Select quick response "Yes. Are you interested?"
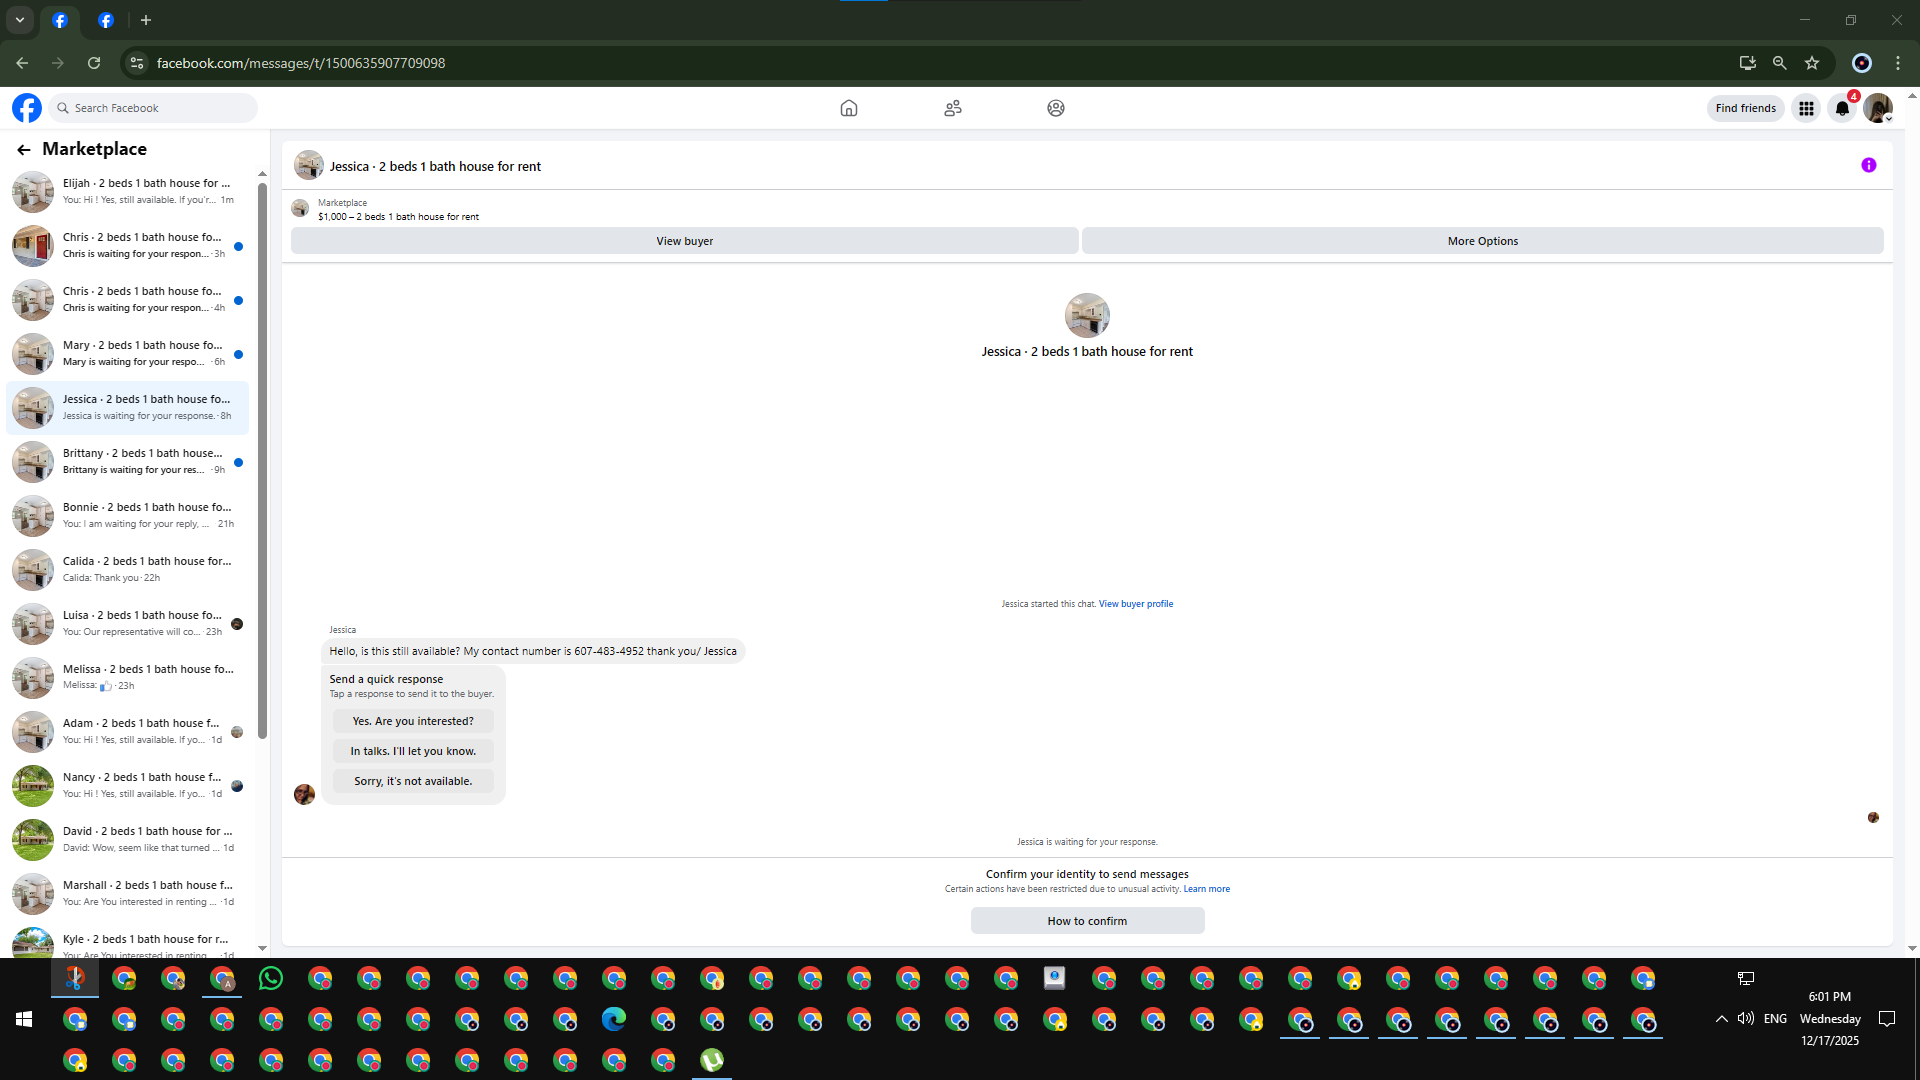 413,721
